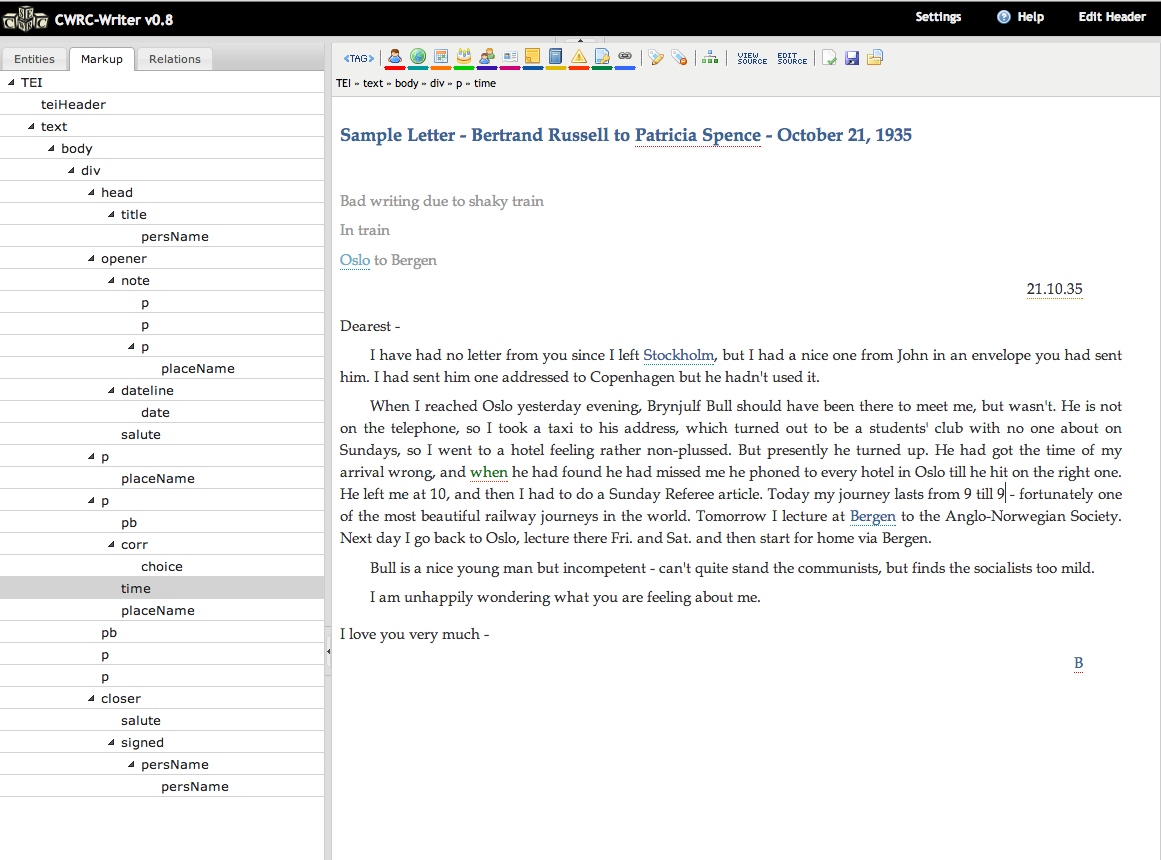Click the Validate document checkmark icon
Image resolution: width=1161 pixels, height=860 pixels.
[829, 58]
